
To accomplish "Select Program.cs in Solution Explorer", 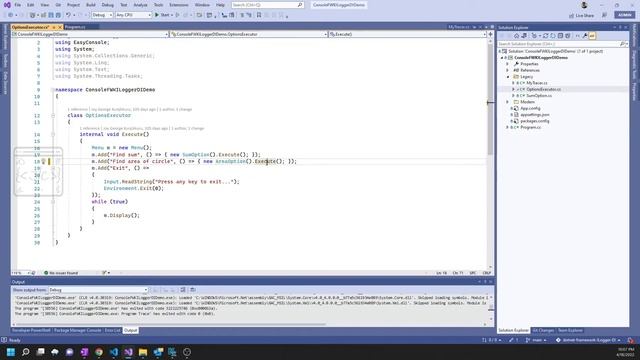I will [531, 127].
